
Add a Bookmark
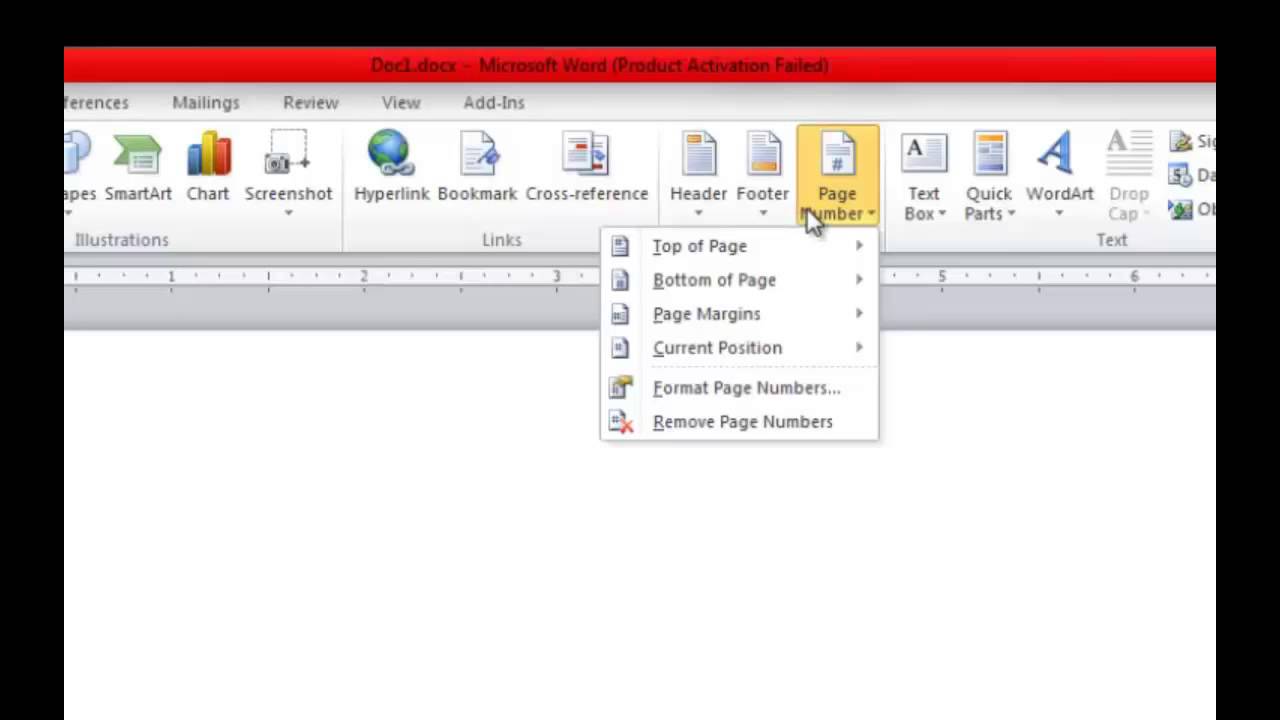coord(477,168)
